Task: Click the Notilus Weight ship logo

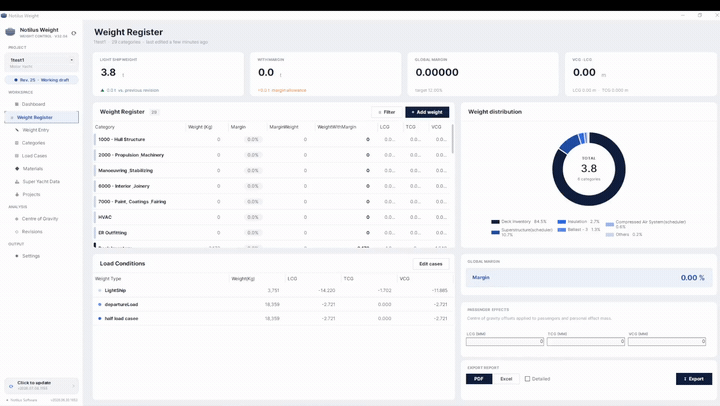Action: click(10, 32)
